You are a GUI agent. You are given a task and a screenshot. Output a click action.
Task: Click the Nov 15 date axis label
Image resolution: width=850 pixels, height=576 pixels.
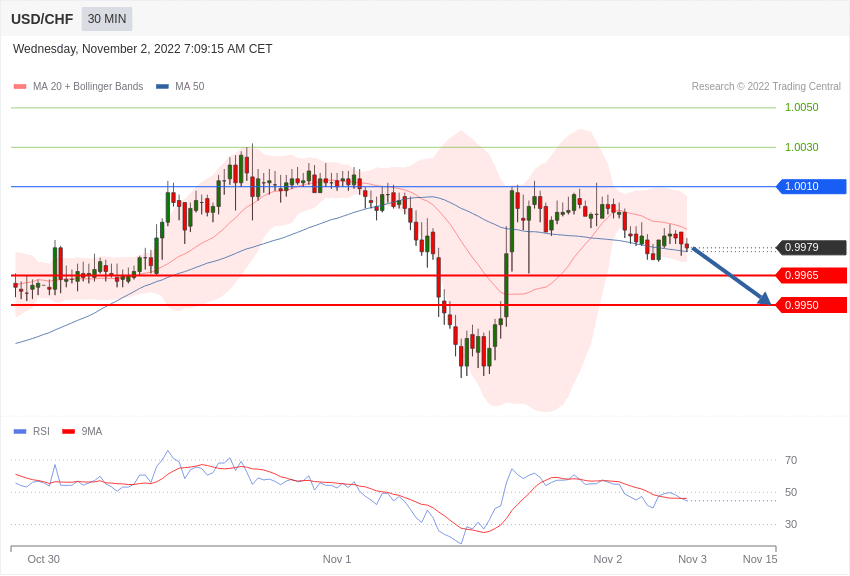760,559
